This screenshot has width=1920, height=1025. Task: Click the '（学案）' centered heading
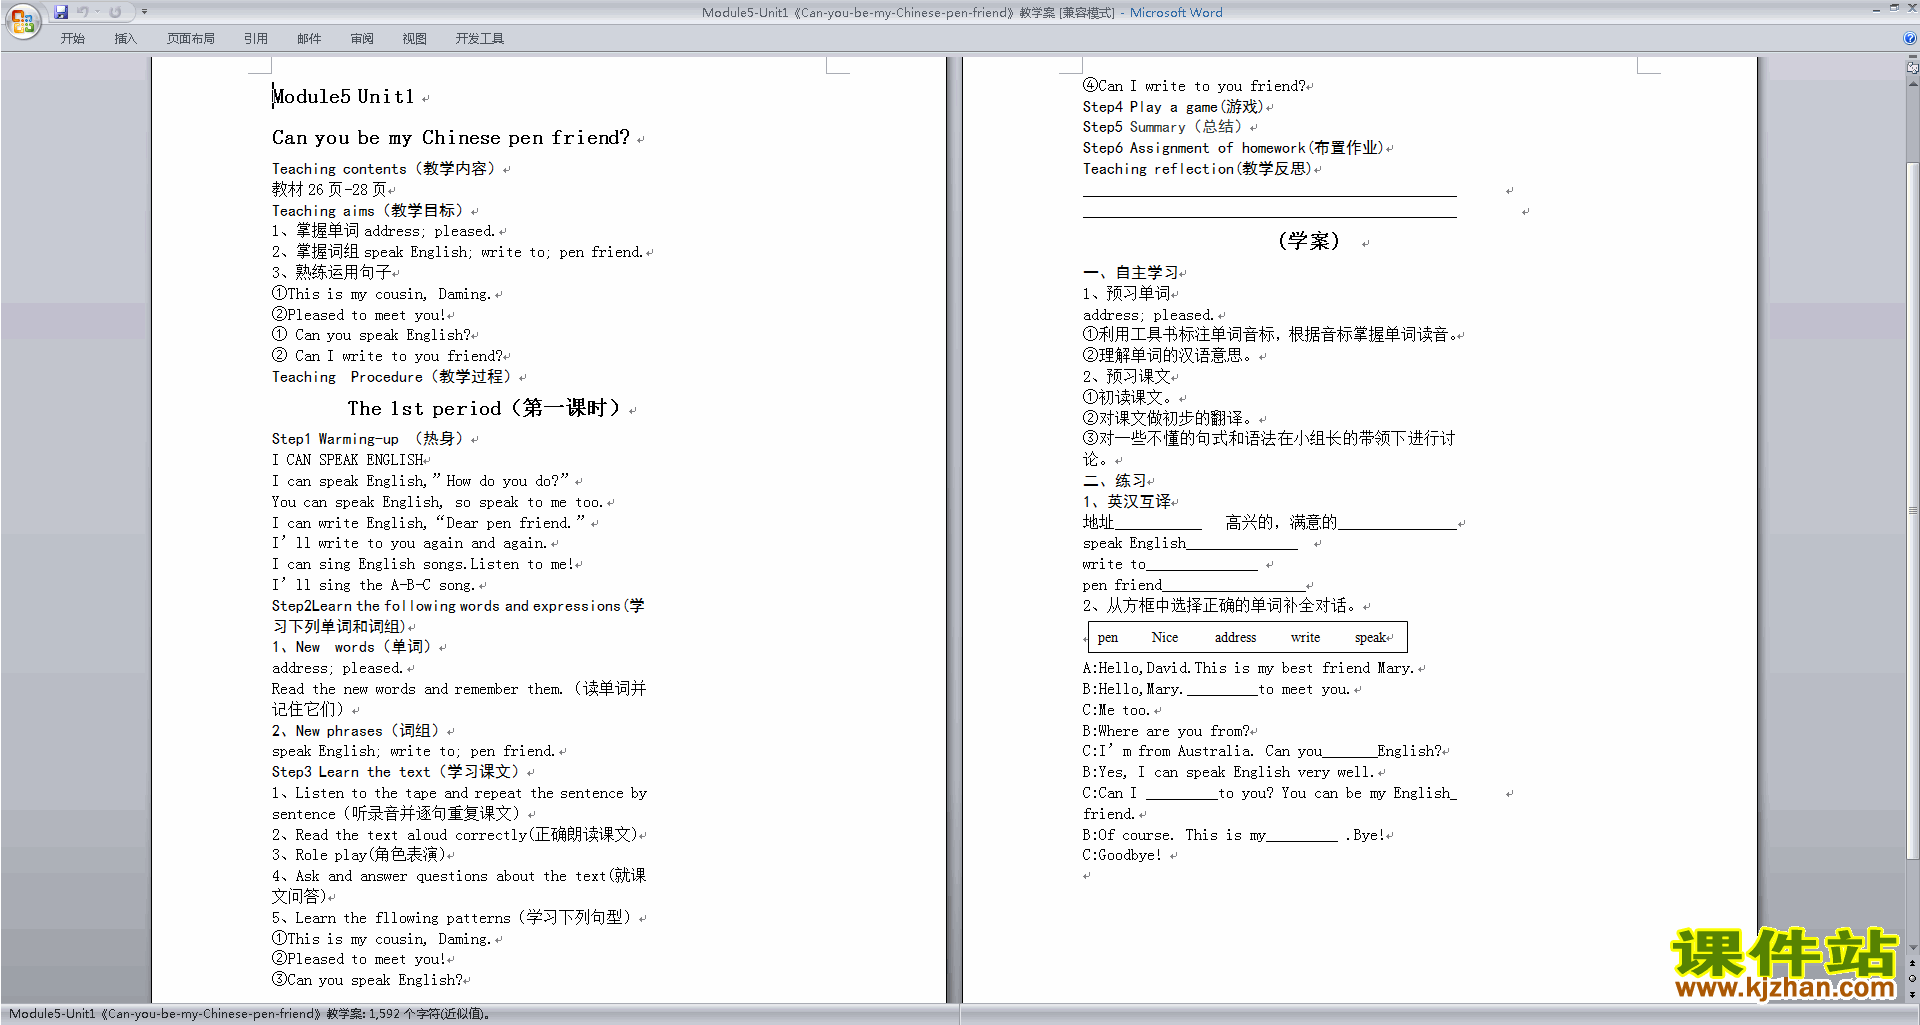tap(1309, 241)
